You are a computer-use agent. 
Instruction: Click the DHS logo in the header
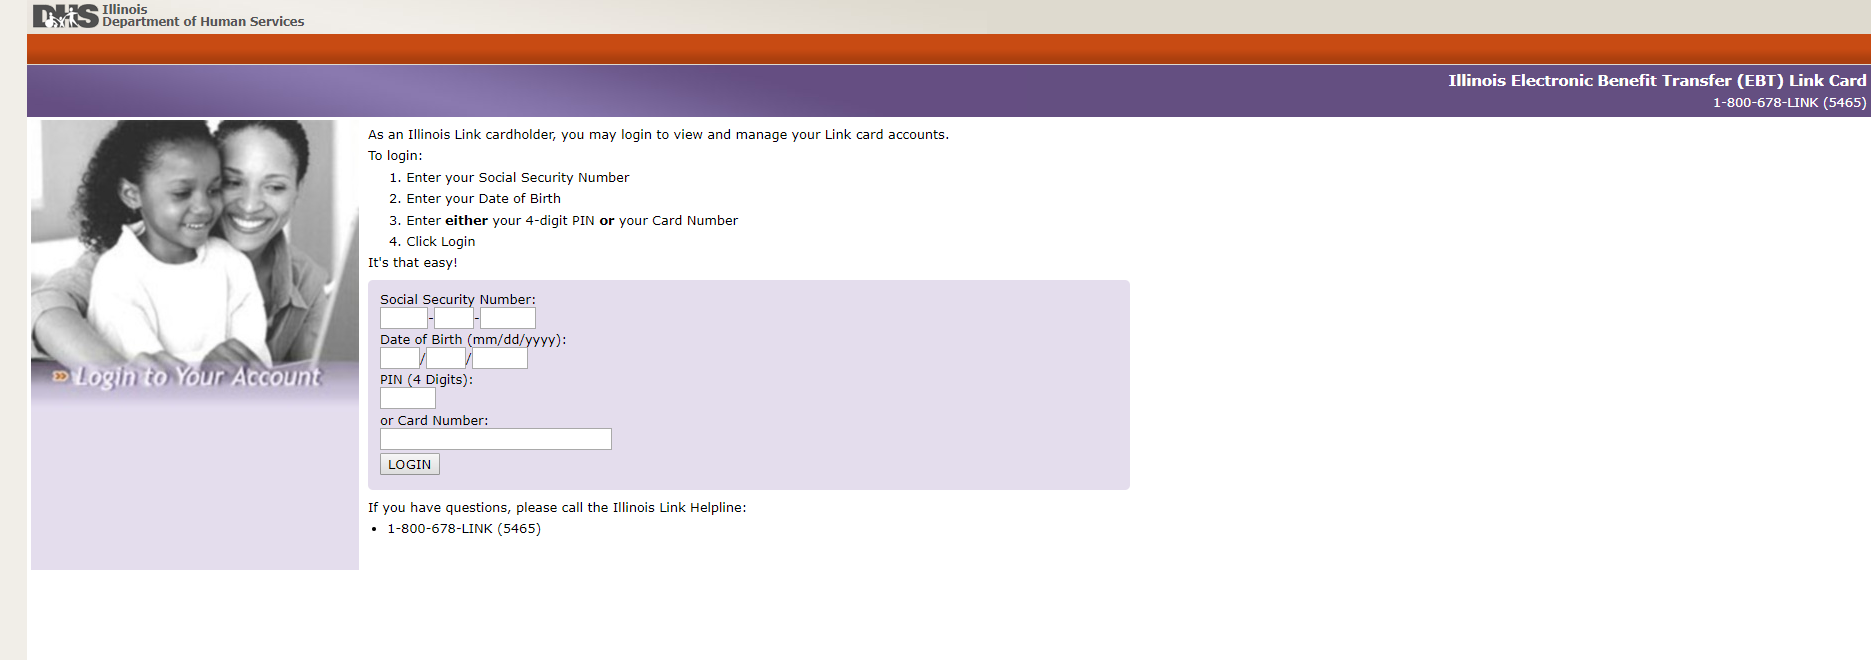(65, 16)
